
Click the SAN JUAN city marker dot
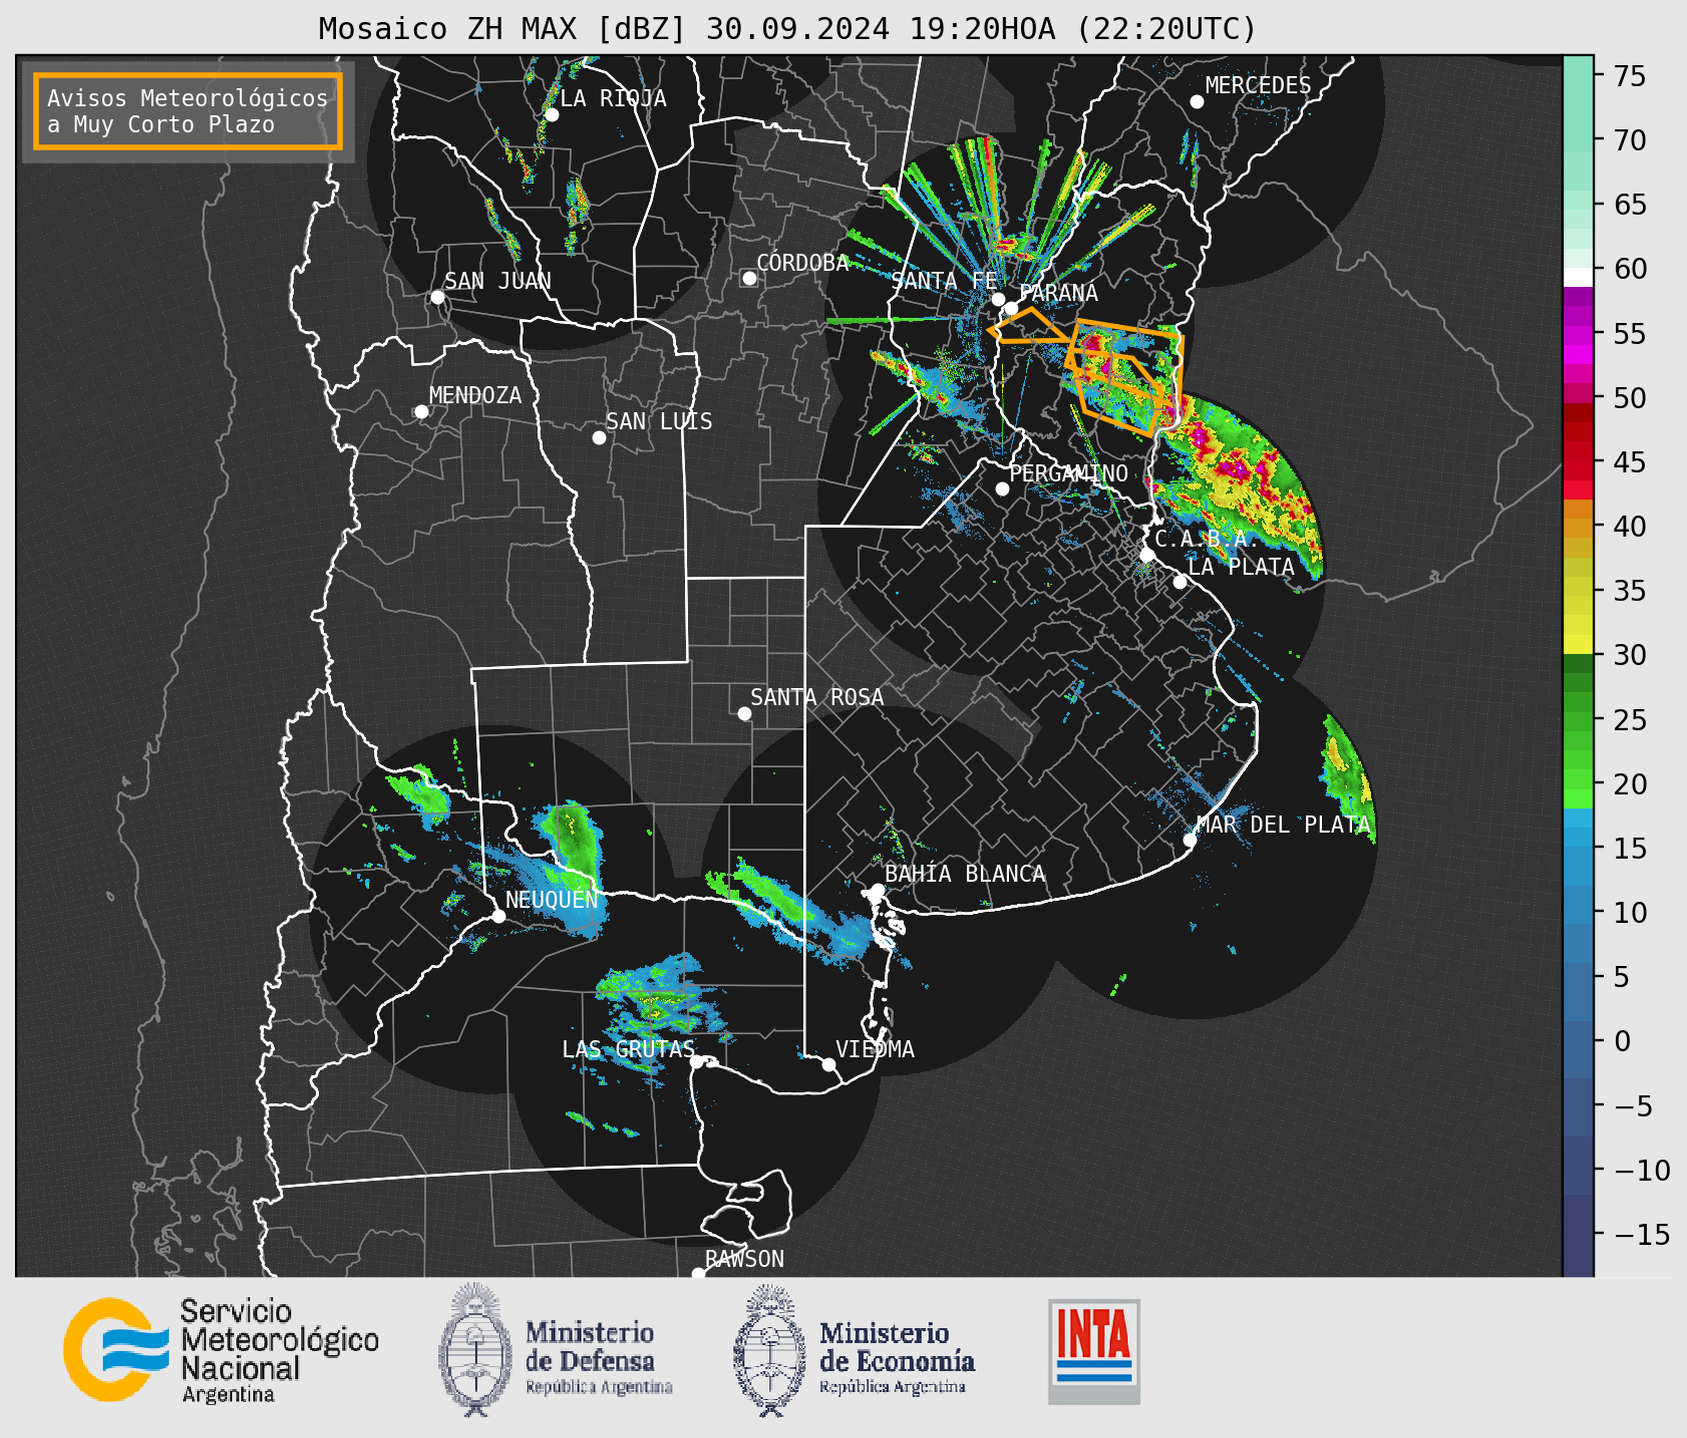click(437, 297)
